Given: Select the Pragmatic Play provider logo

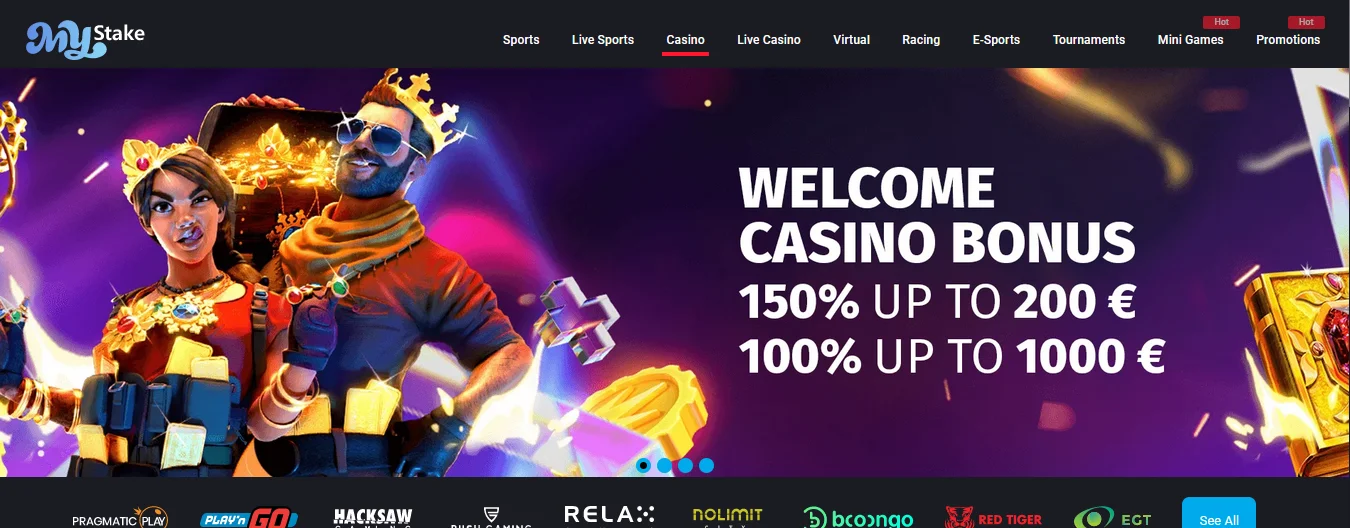Looking at the screenshot, I should (120, 518).
